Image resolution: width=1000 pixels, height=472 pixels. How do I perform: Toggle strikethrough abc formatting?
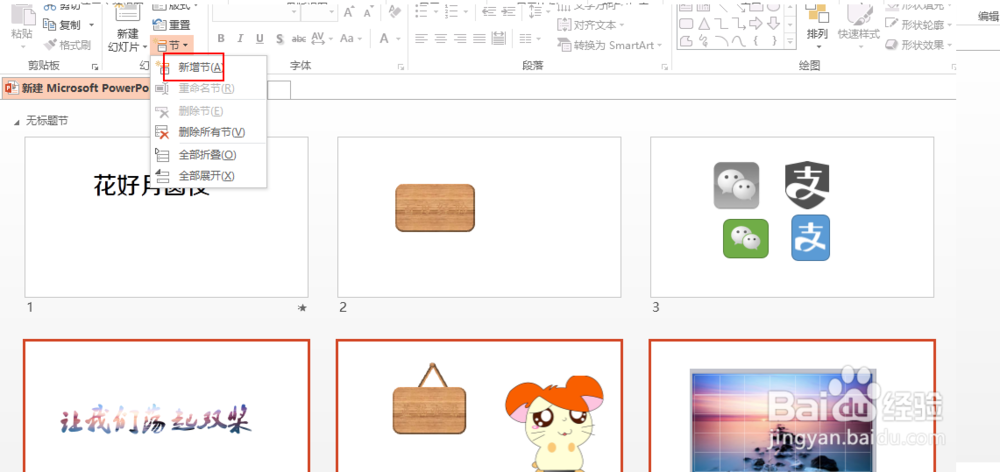[x=298, y=39]
